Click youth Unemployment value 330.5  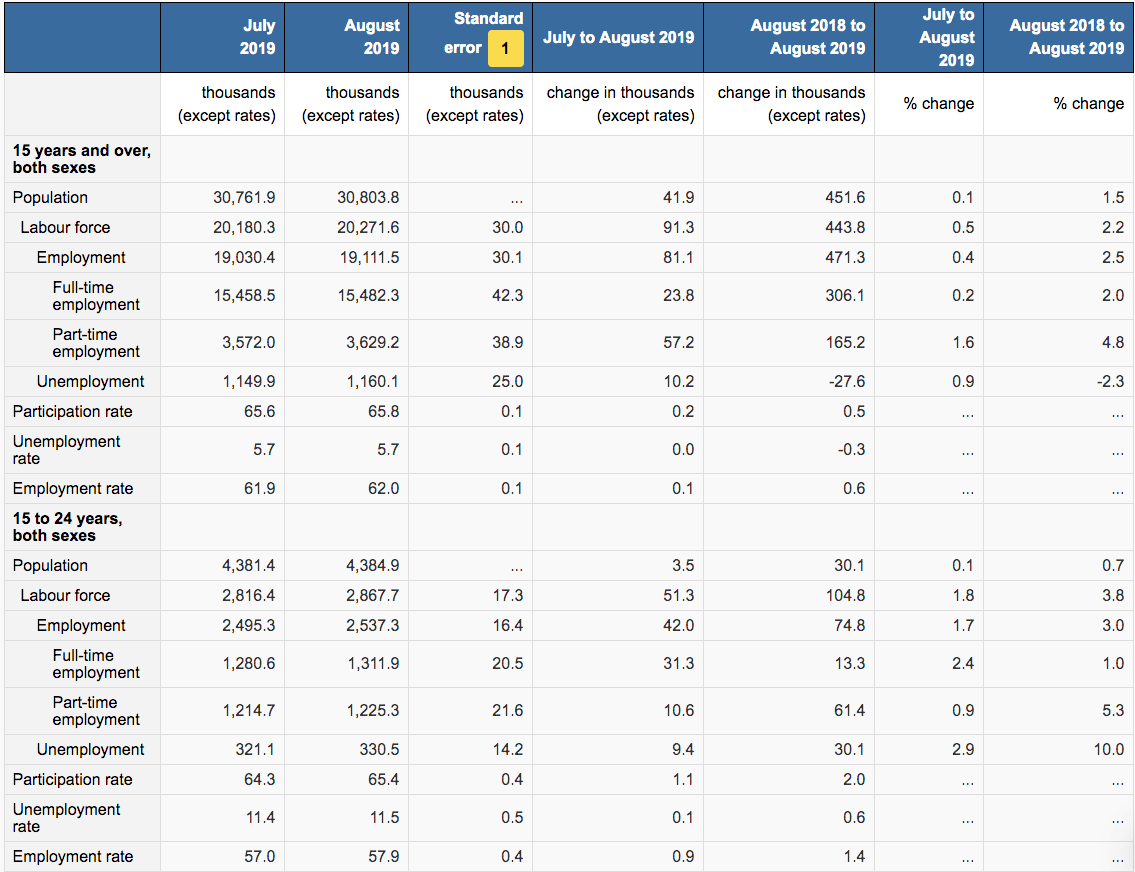pyautogui.click(x=379, y=750)
